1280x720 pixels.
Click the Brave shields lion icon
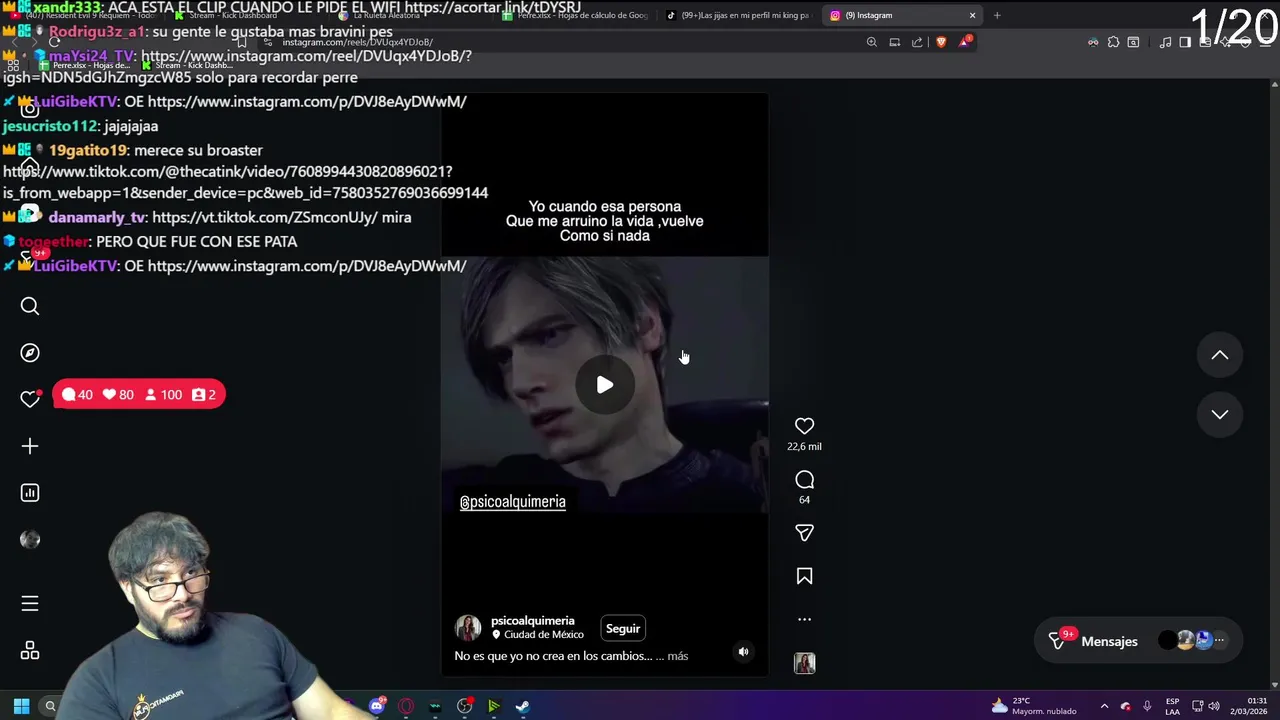pyautogui.click(x=941, y=42)
